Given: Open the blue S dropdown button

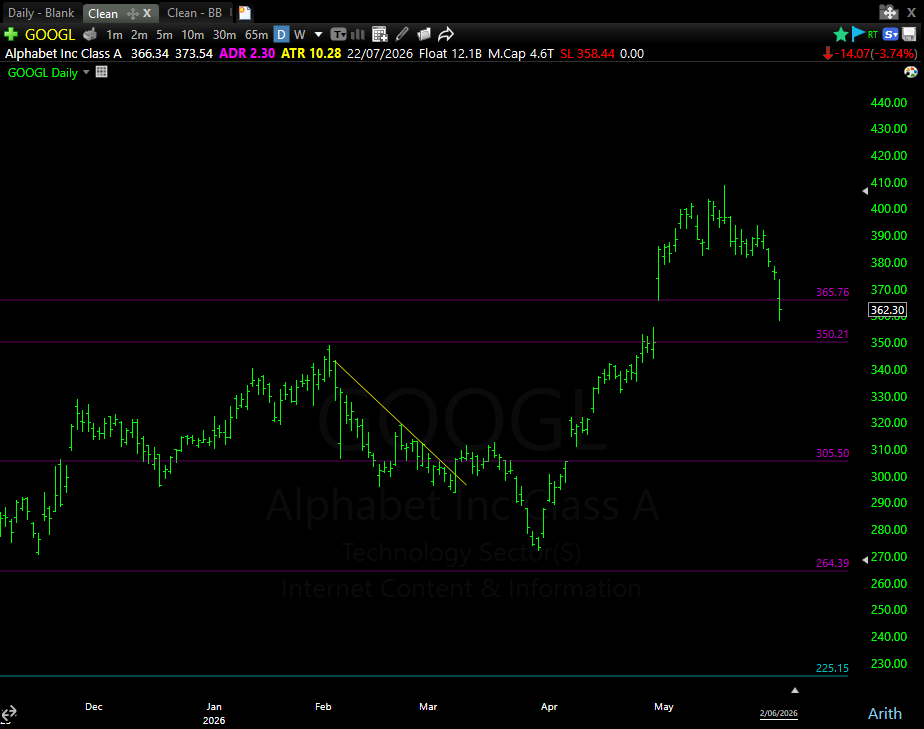Looking at the screenshot, I should pos(890,35).
